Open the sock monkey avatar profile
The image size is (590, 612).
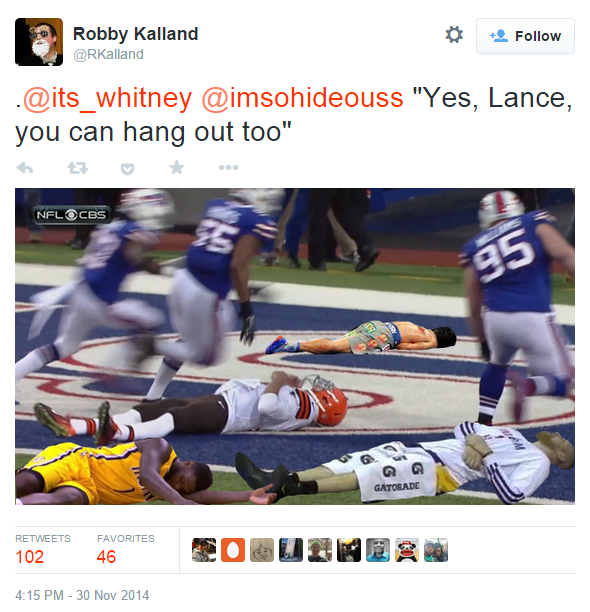[407, 550]
